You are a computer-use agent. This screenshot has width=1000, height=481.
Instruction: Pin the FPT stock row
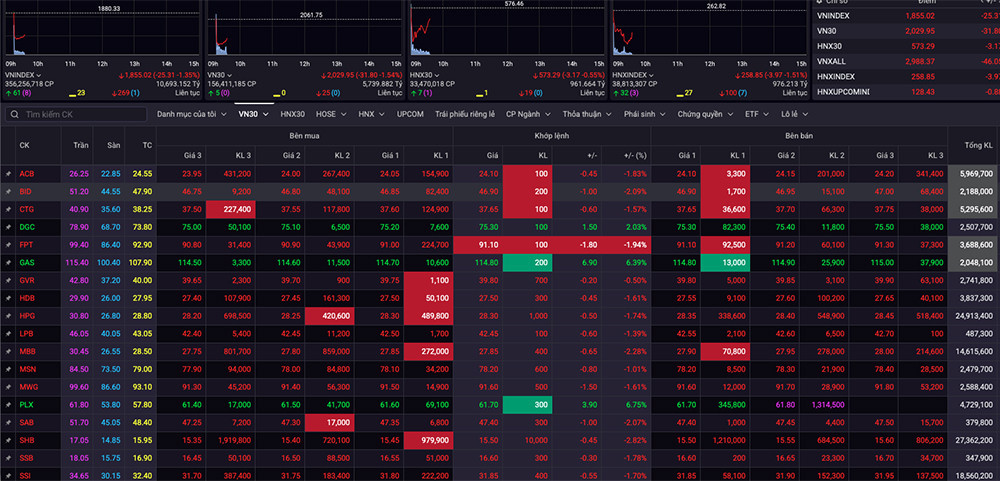point(8,244)
